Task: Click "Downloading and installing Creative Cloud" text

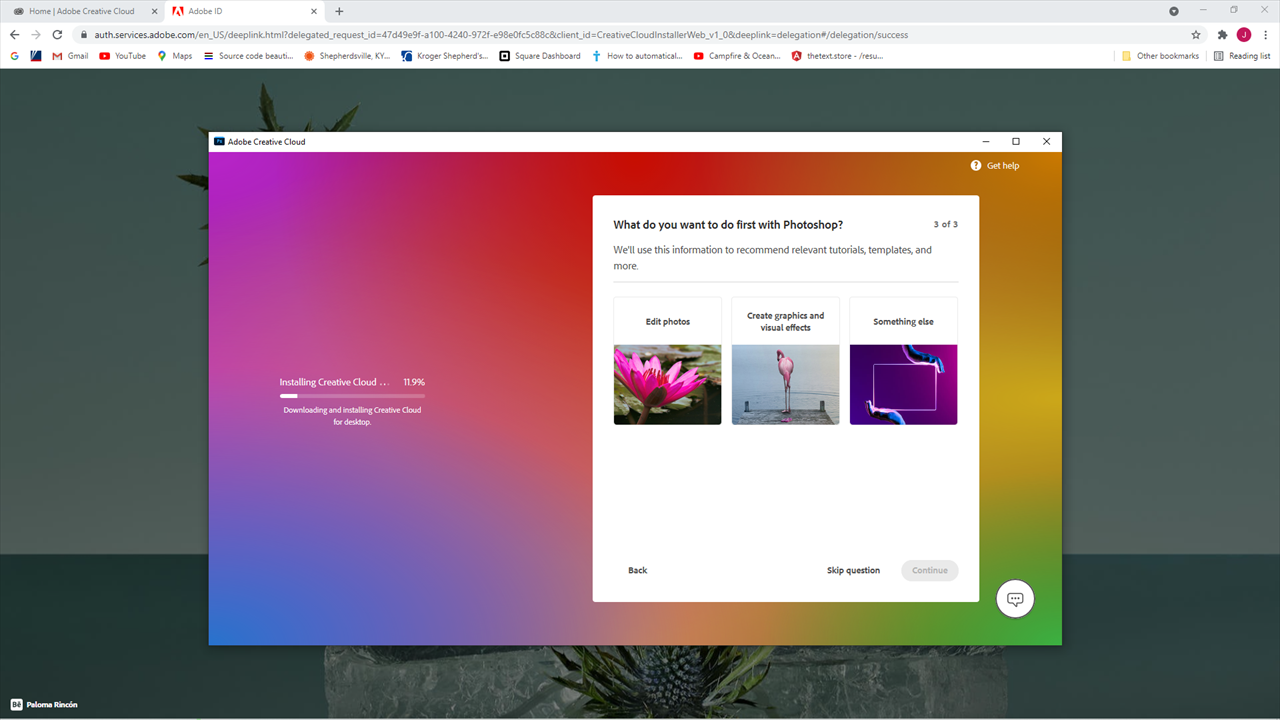Action: point(352,416)
